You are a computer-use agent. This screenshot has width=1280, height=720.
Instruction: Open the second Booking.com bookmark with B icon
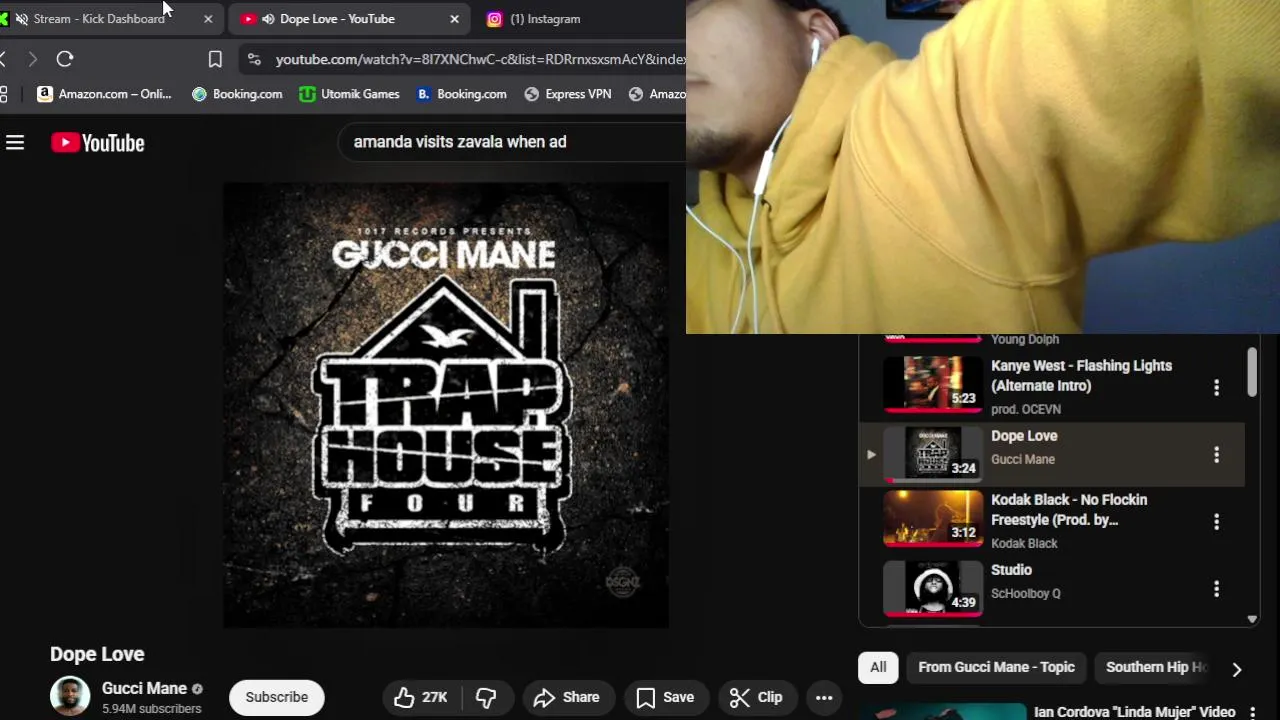click(x=462, y=94)
